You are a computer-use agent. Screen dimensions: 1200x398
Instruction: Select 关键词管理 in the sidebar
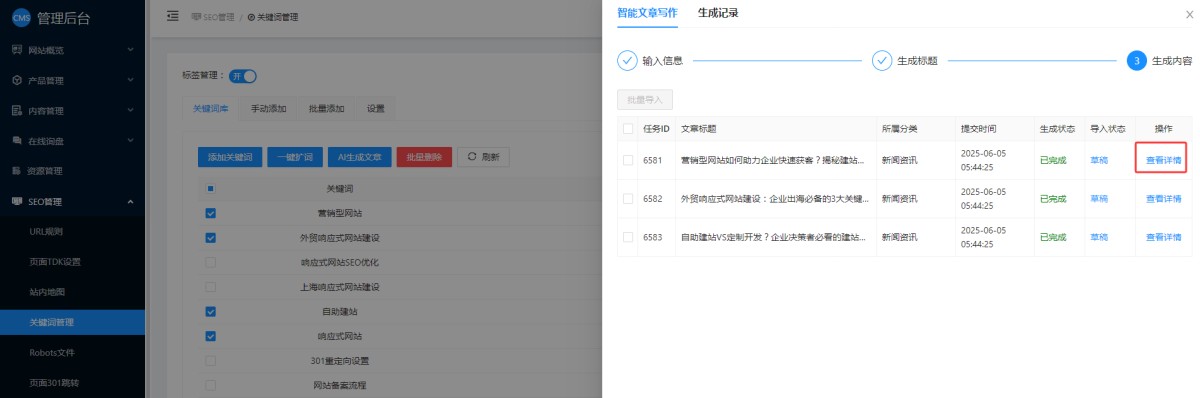pos(72,322)
